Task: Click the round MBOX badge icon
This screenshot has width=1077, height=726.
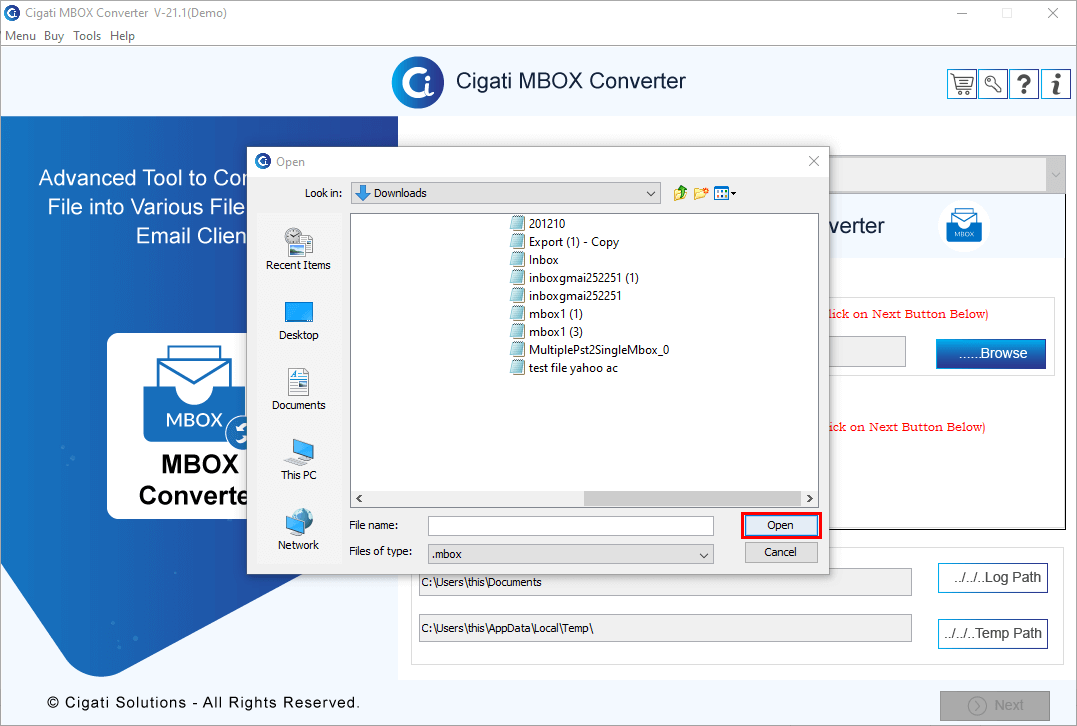Action: tap(964, 225)
